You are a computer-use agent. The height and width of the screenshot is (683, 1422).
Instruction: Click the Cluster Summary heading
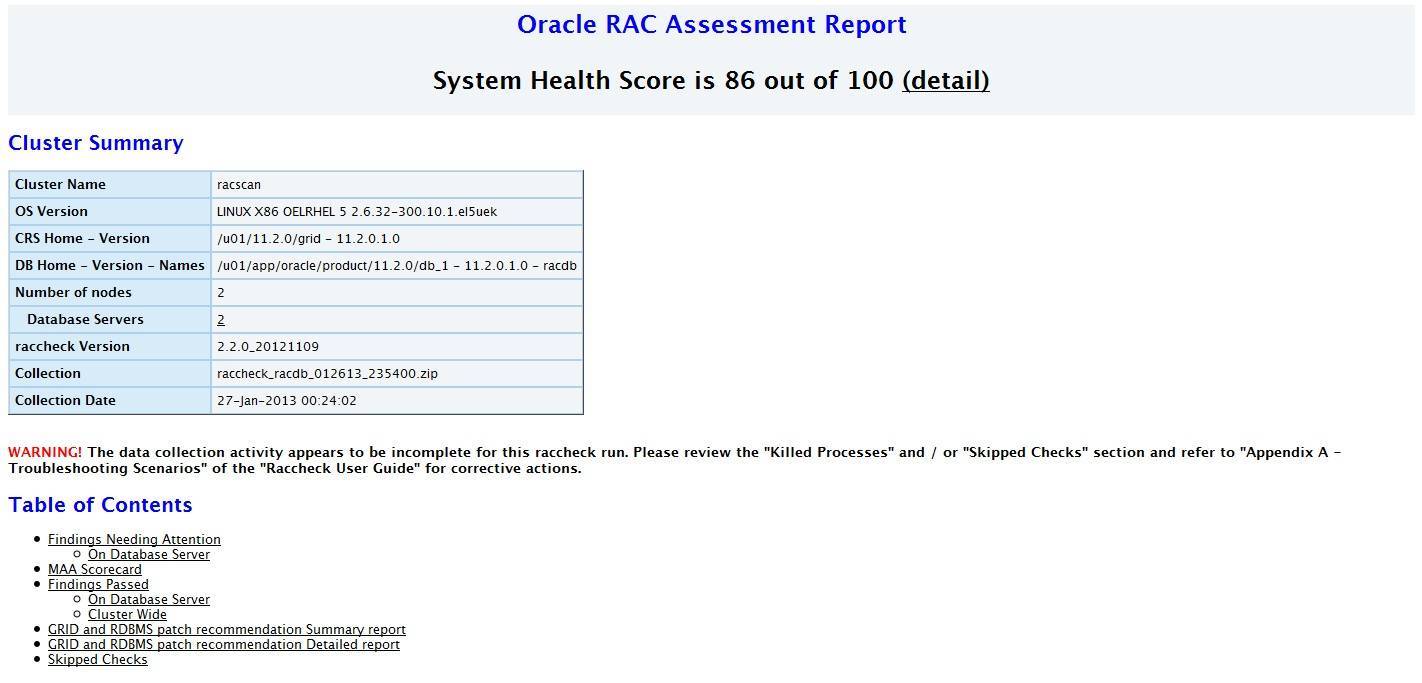[95, 142]
